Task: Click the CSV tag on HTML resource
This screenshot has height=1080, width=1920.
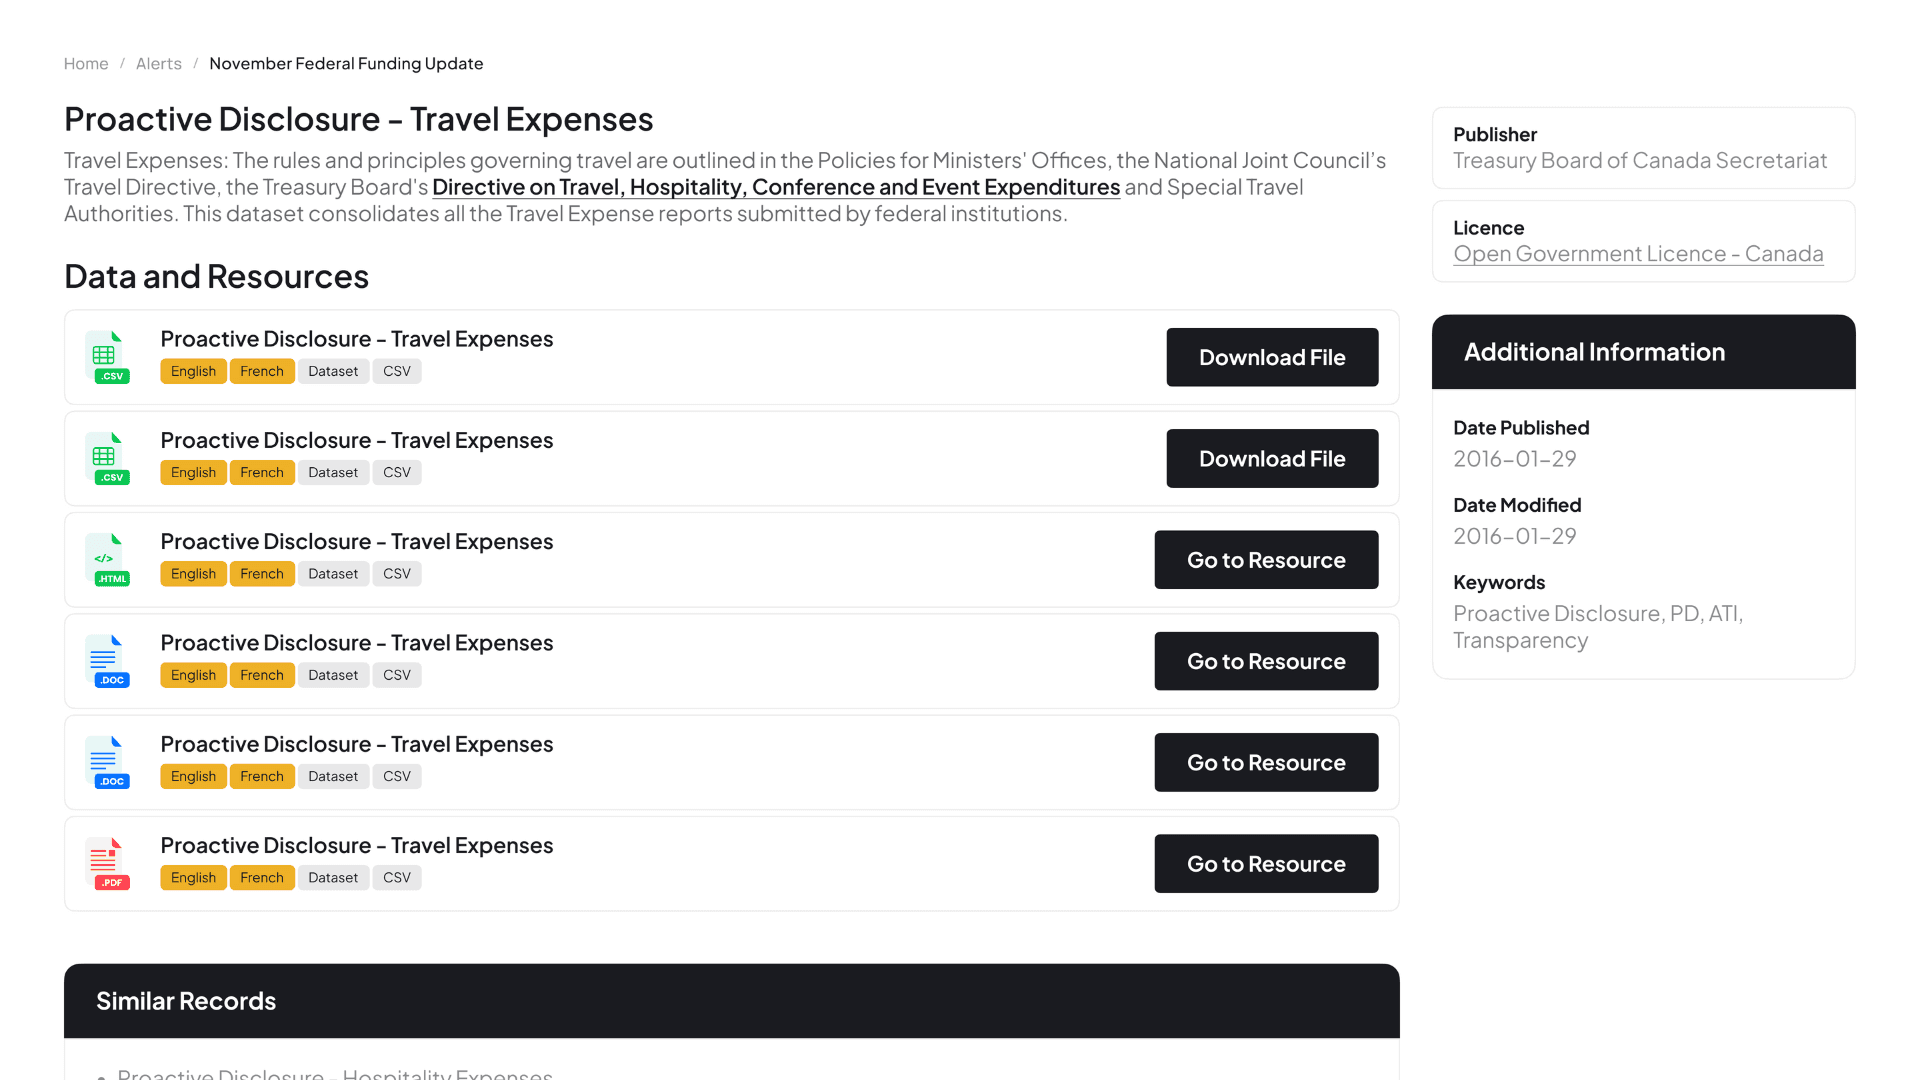Action: pos(397,574)
